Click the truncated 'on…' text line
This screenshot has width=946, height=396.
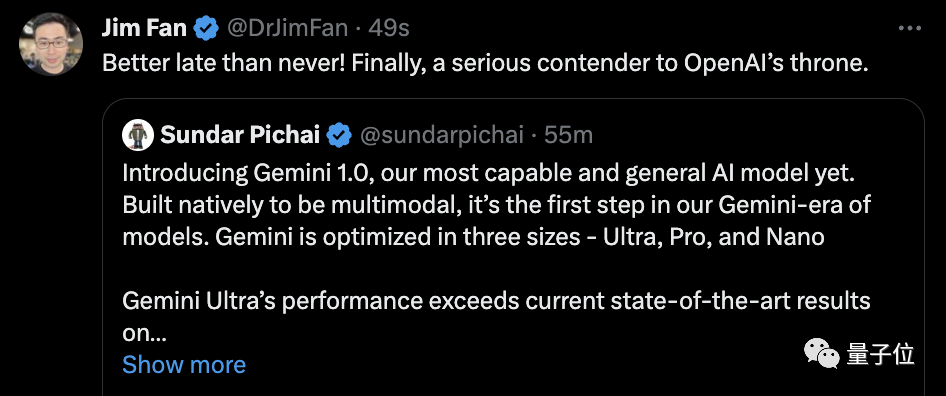pos(144,333)
